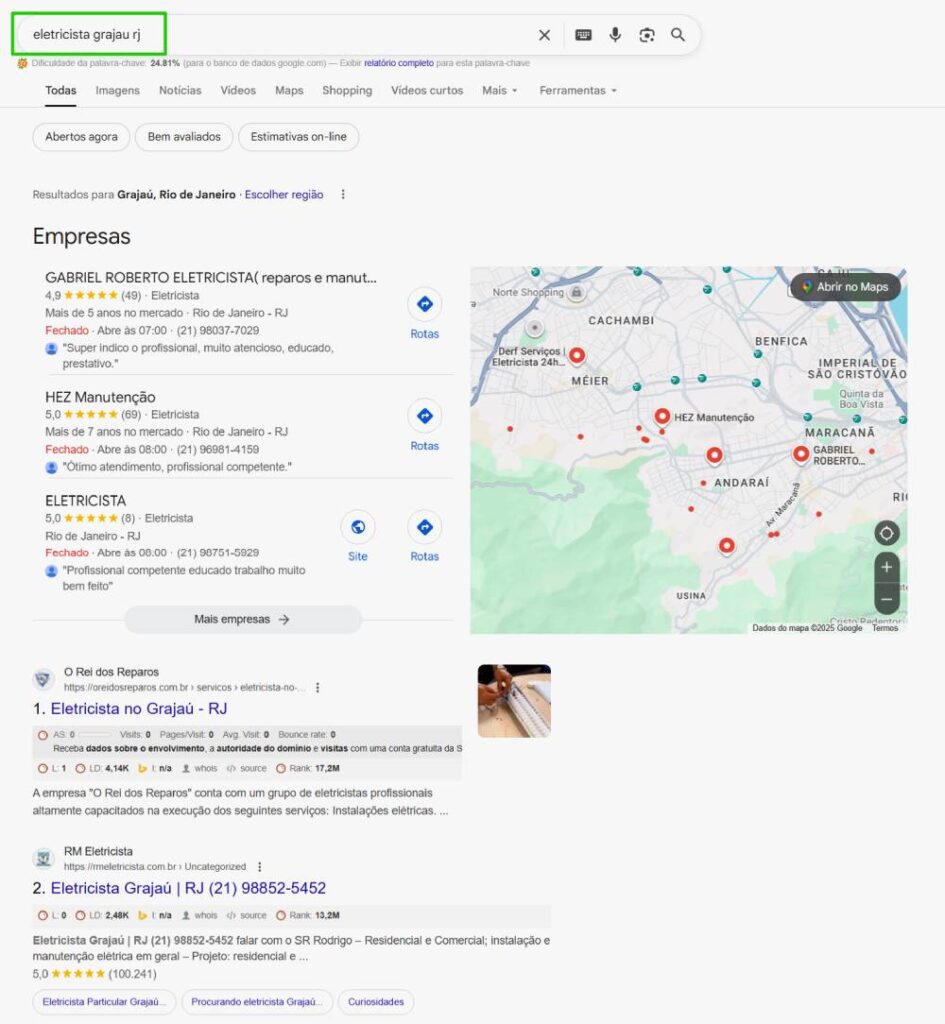Open the GABRIEL ROBERTO ELETRICISTA business listing
Viewport: 945px width, 1024px height.
coord(211,278)
